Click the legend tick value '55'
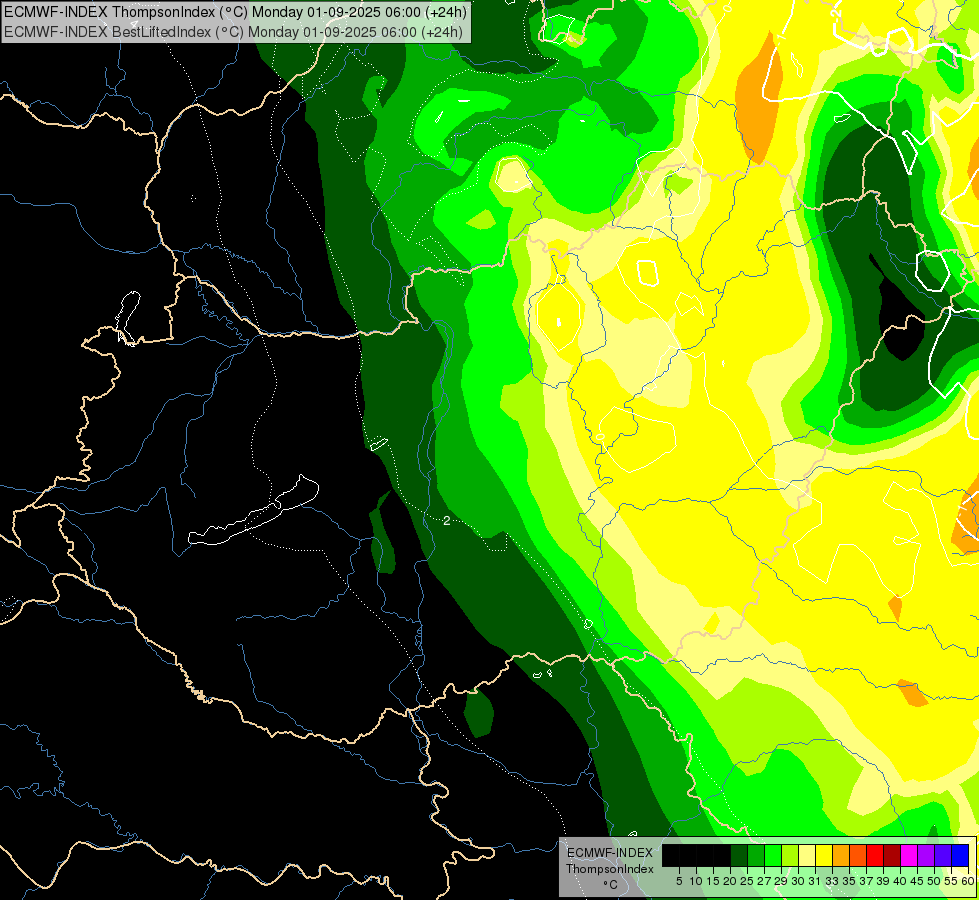 pyautogui.click(x=950, y=881)
